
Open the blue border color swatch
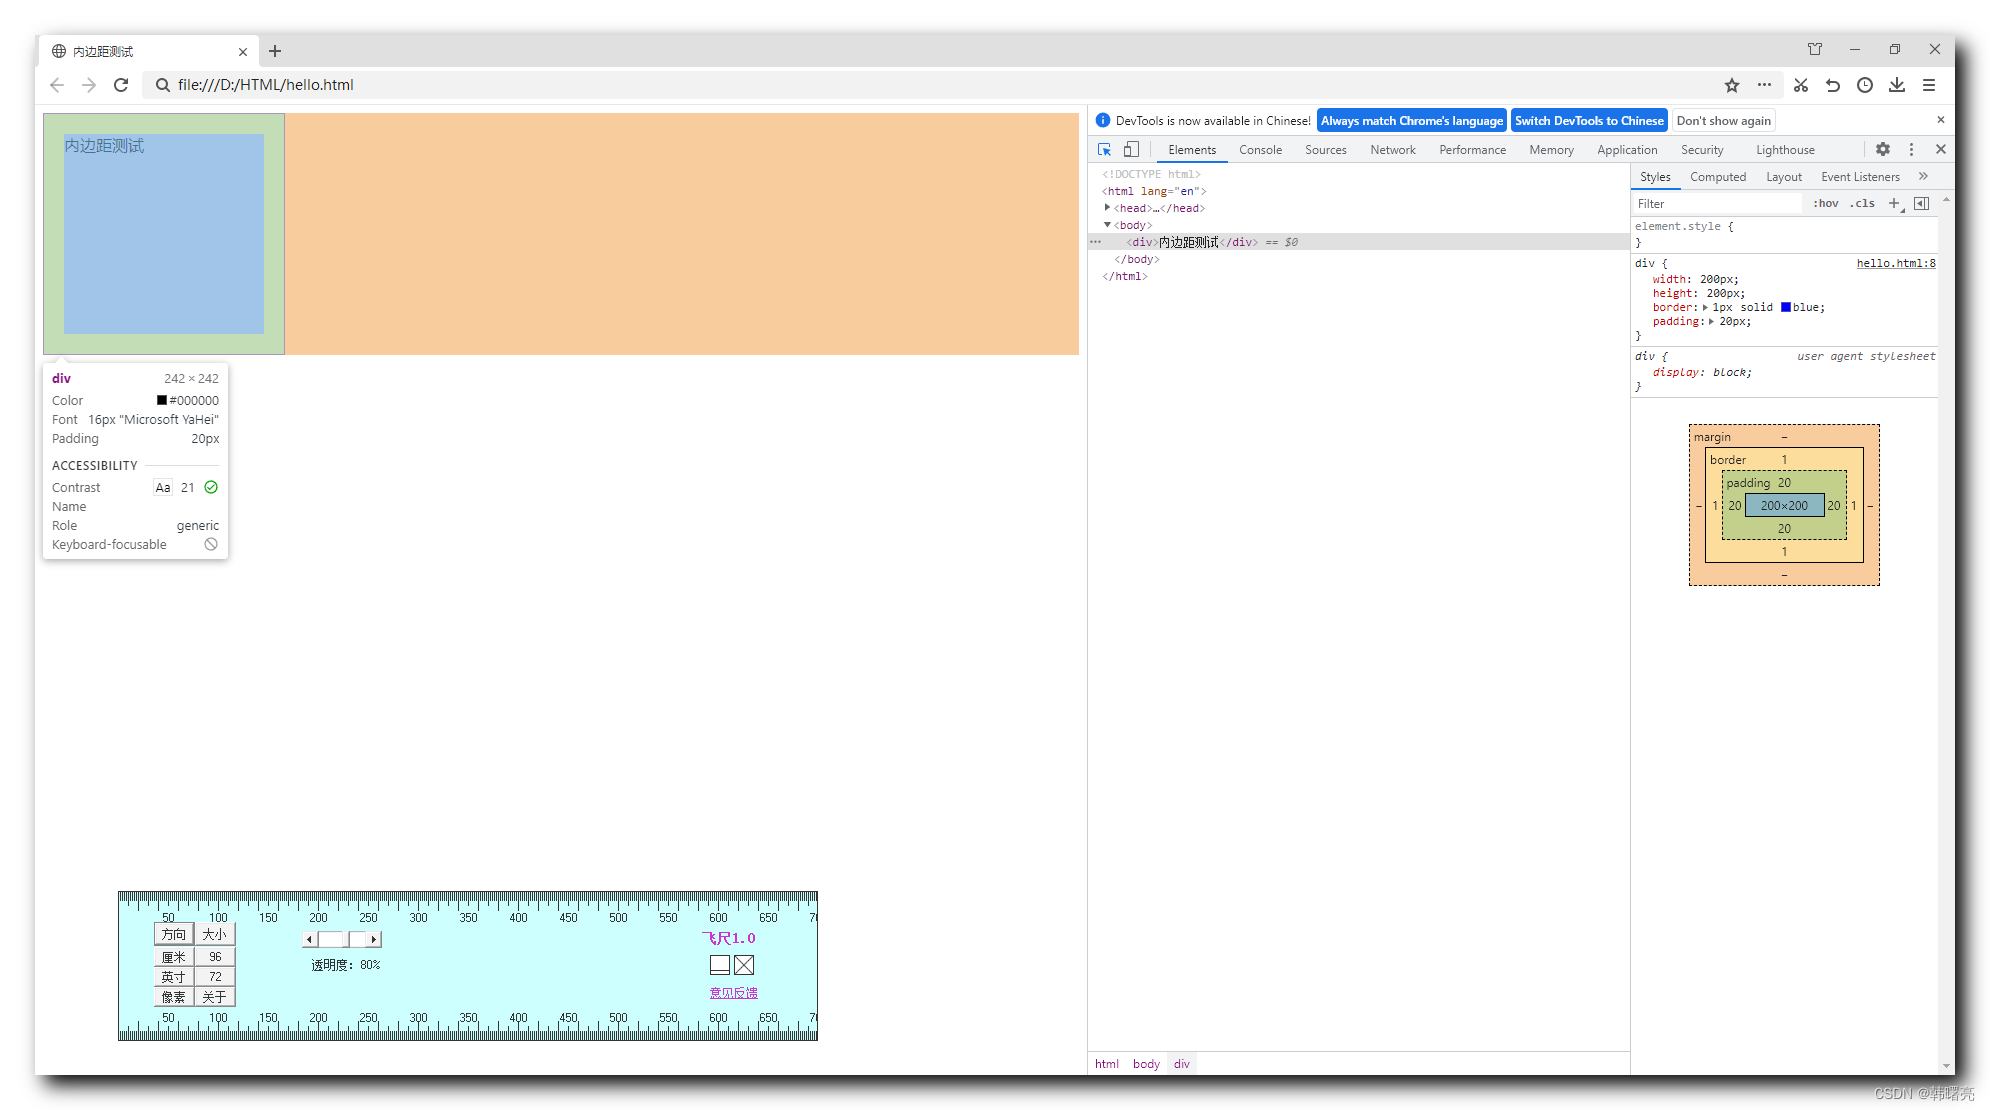click(x=1786, y=308)
